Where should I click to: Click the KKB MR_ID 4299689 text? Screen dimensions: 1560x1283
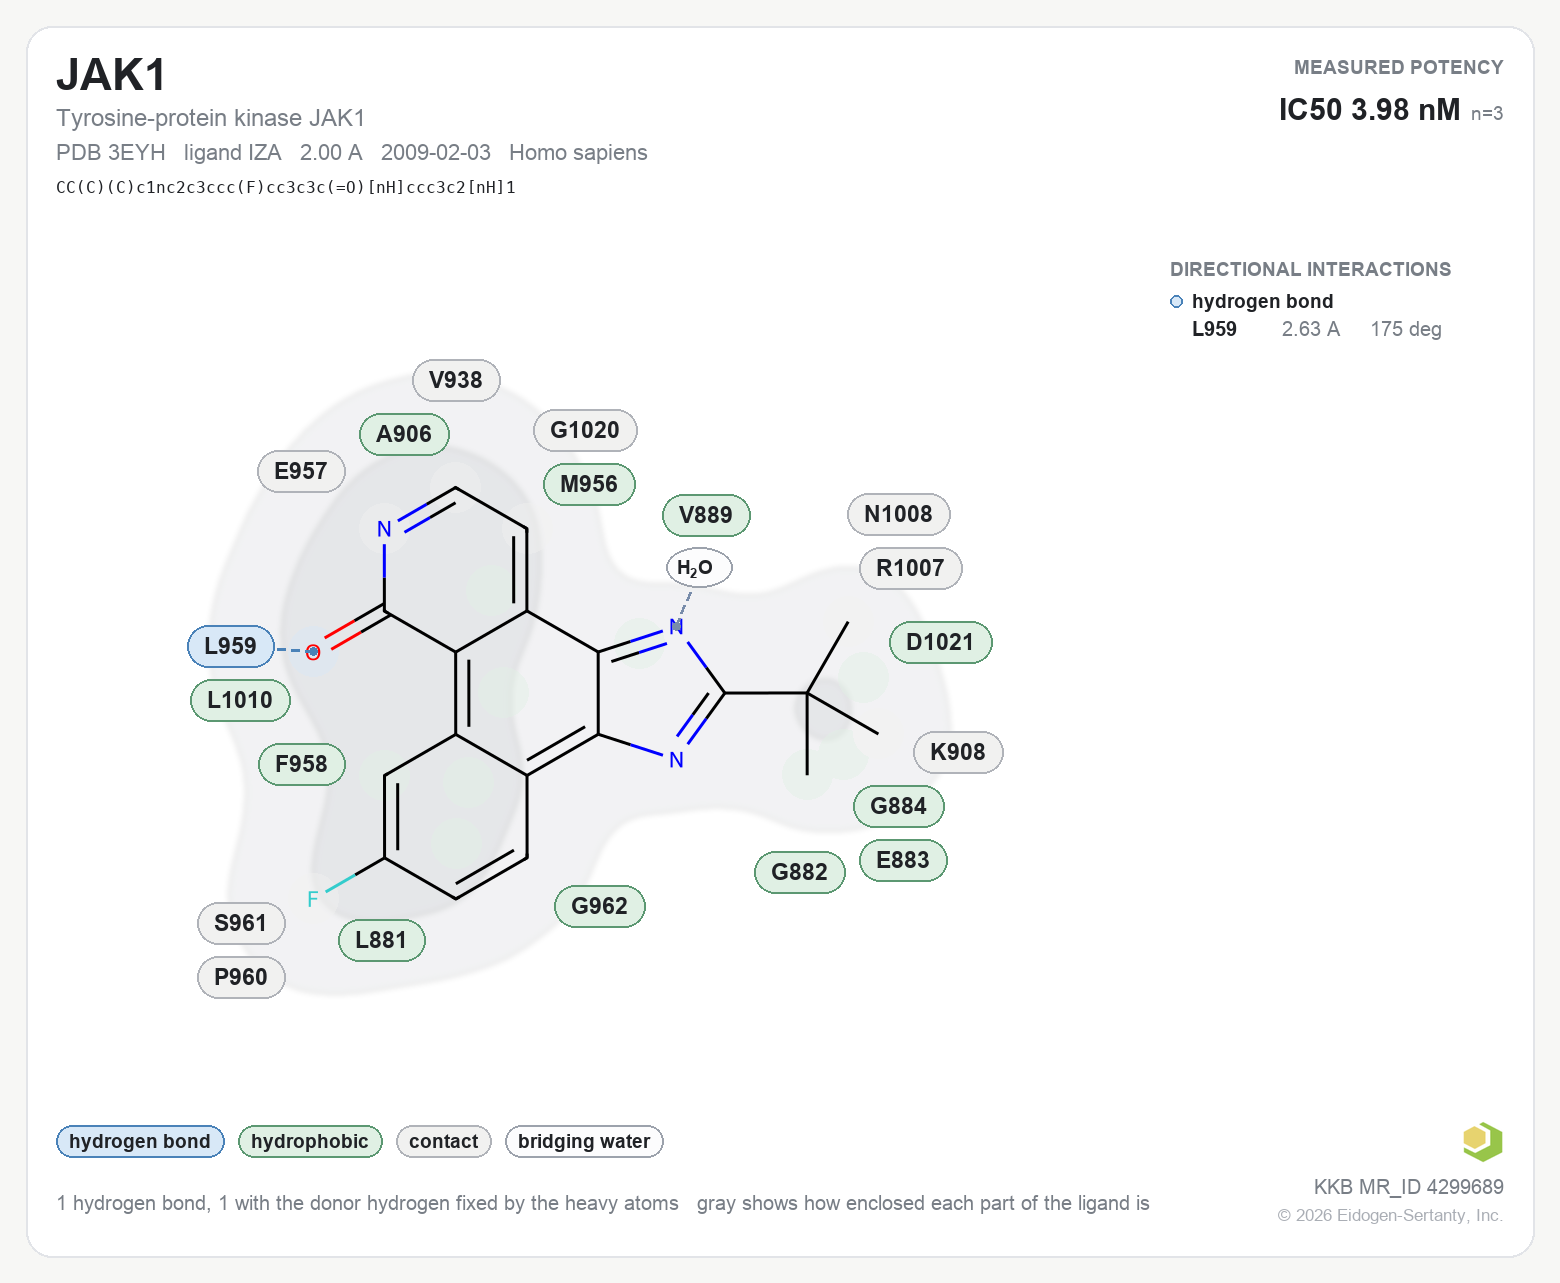click(1408, 1187)
